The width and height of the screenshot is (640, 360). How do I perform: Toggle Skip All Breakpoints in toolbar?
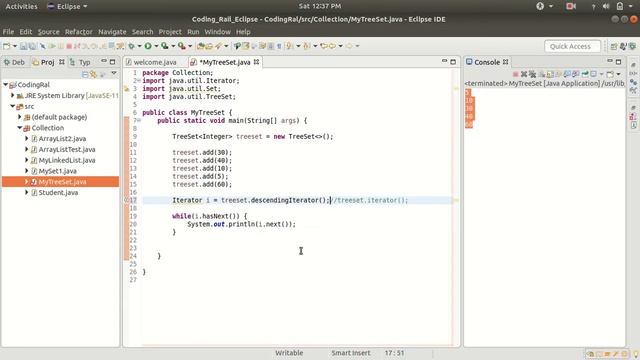pos(42,46)
